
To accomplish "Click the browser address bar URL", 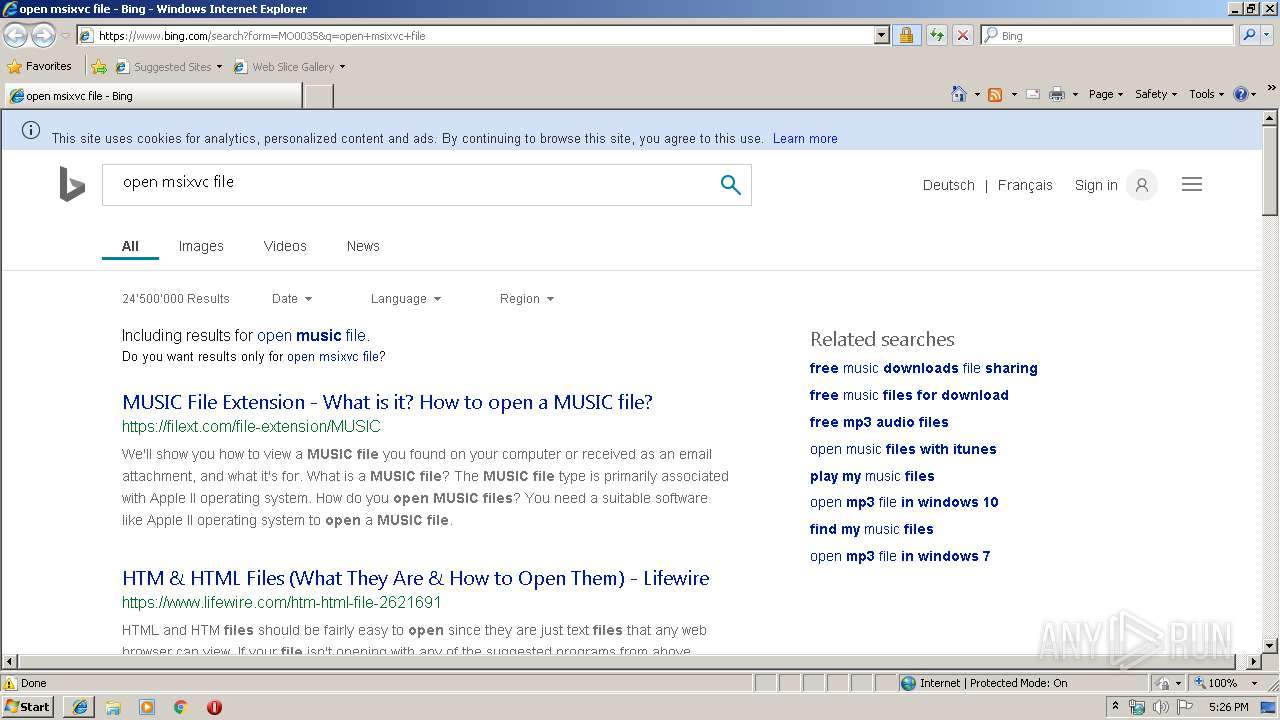I will (x=476, y=35).
